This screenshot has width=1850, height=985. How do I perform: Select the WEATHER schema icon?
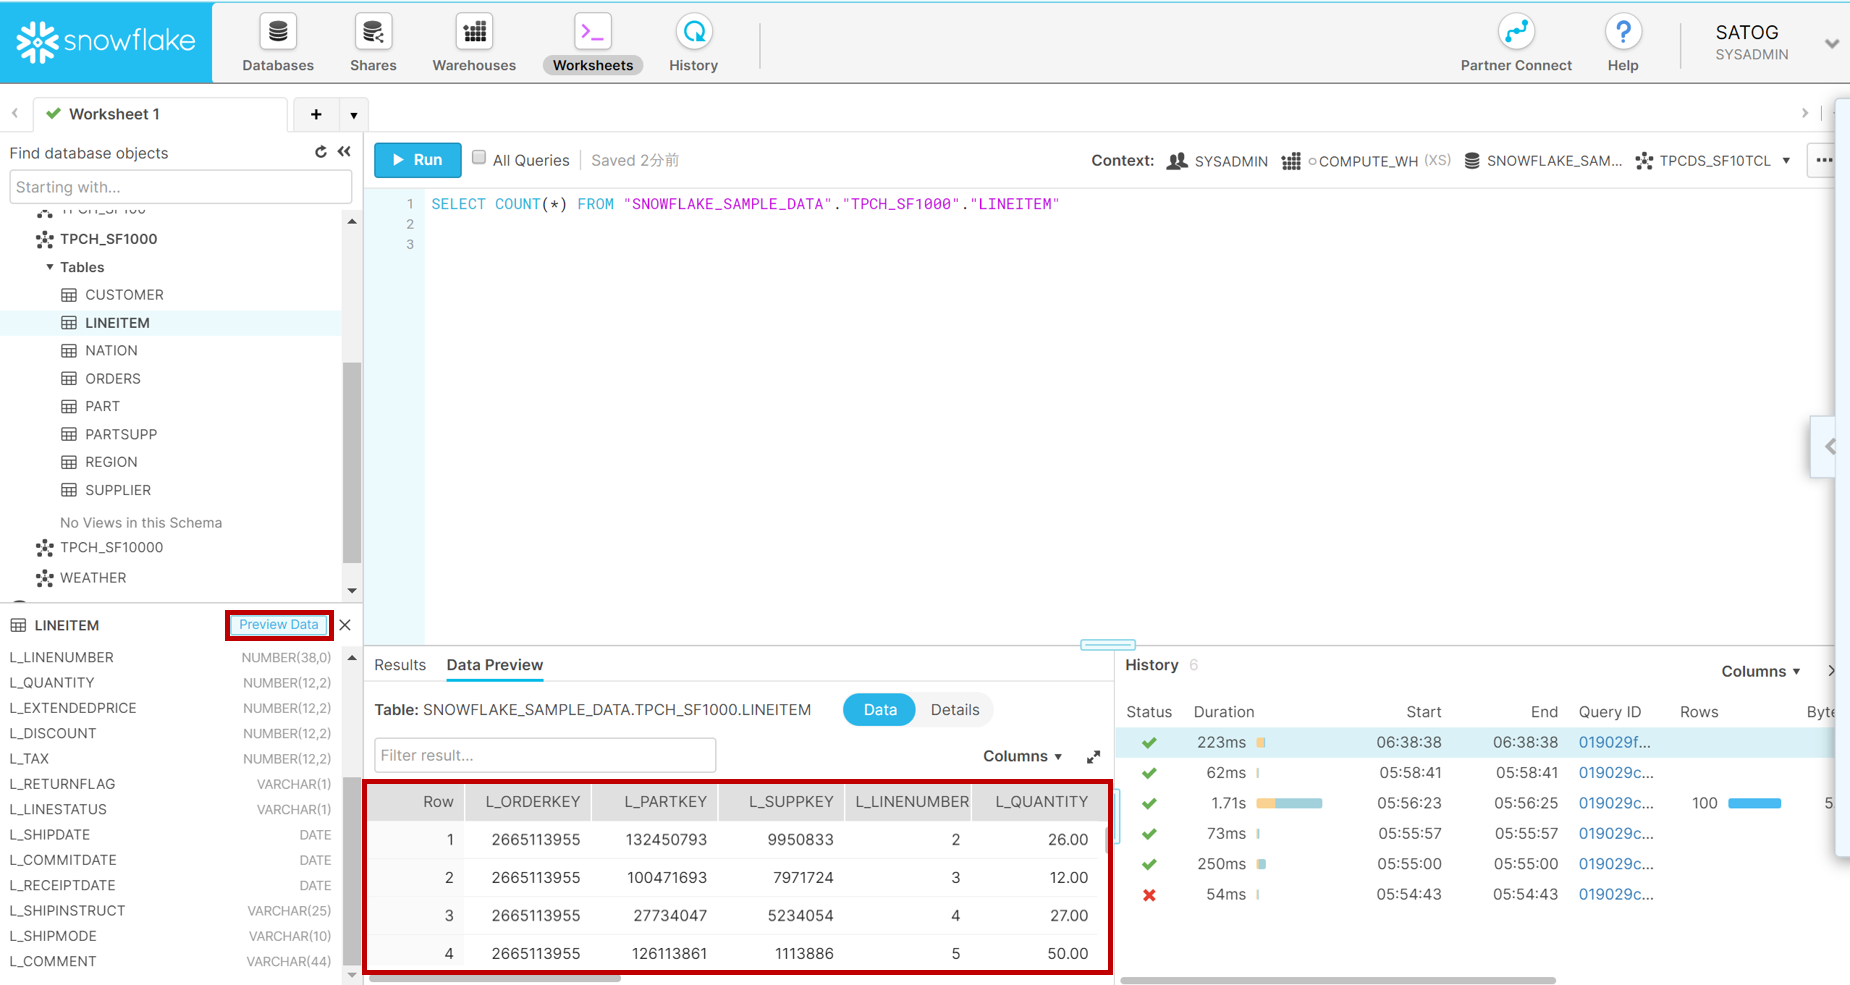45,578
